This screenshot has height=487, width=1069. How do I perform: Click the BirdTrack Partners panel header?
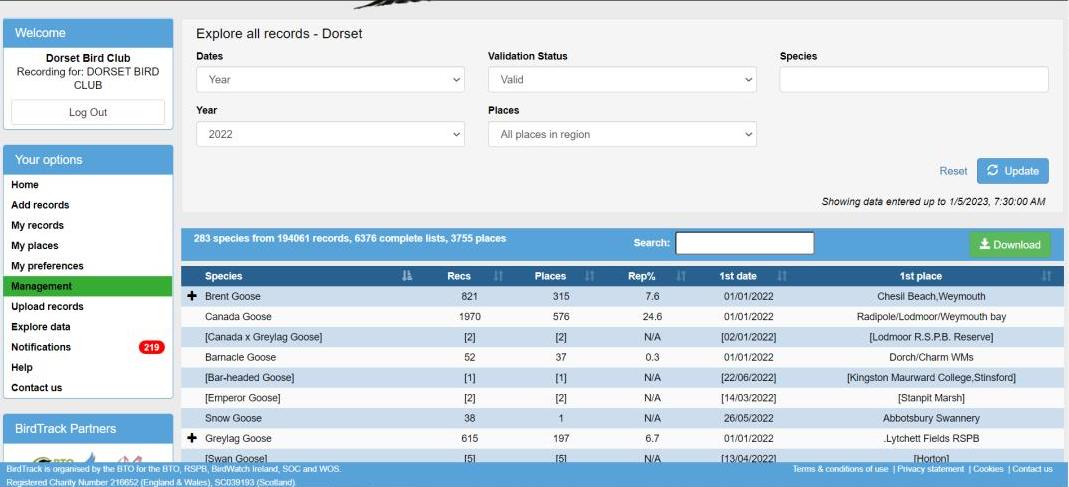(88, 429)
